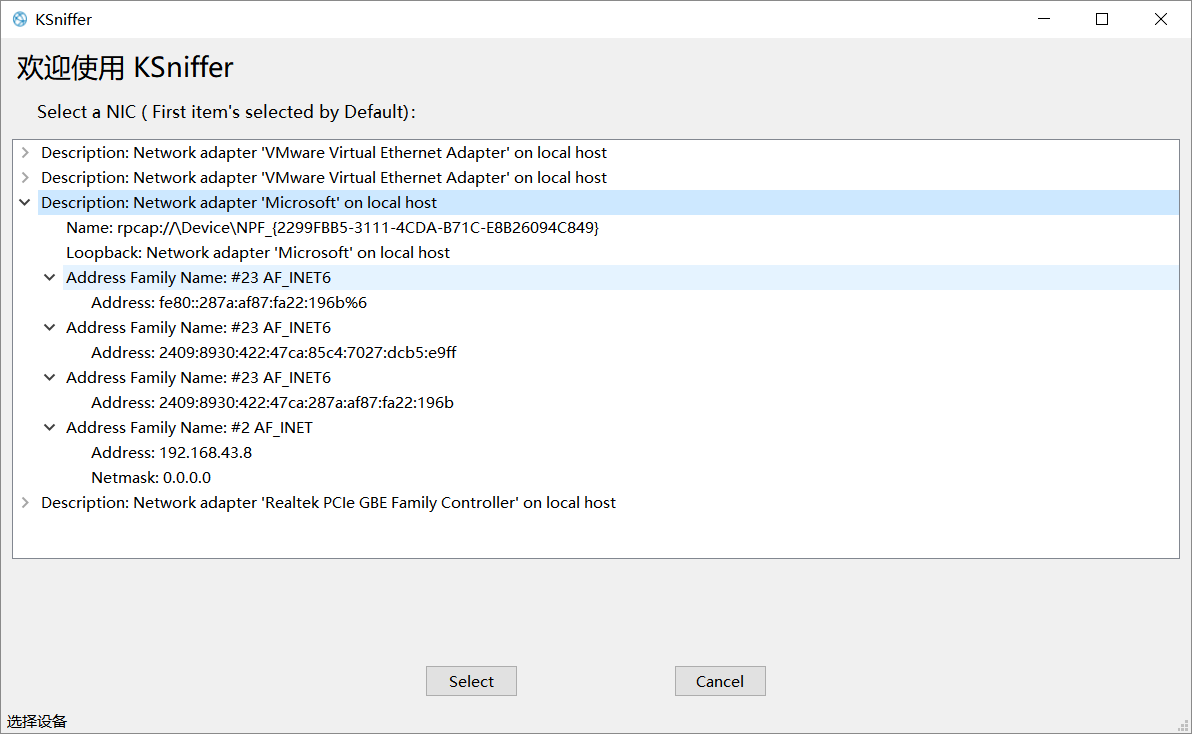Viewport: 1192px width, 734px height.
Task: Click the highlighted Address Family #23 AF_INET6 row
Action: tap(620, 277)
